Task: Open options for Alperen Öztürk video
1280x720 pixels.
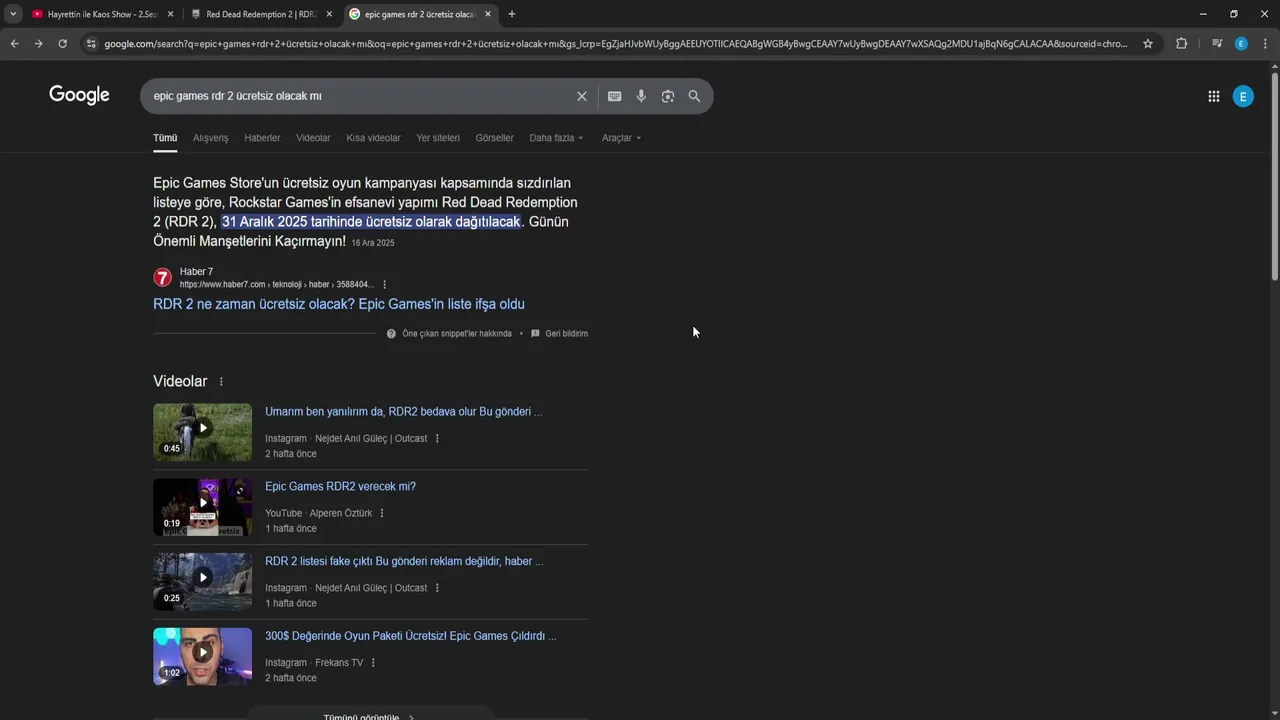Action: [381, 514]
